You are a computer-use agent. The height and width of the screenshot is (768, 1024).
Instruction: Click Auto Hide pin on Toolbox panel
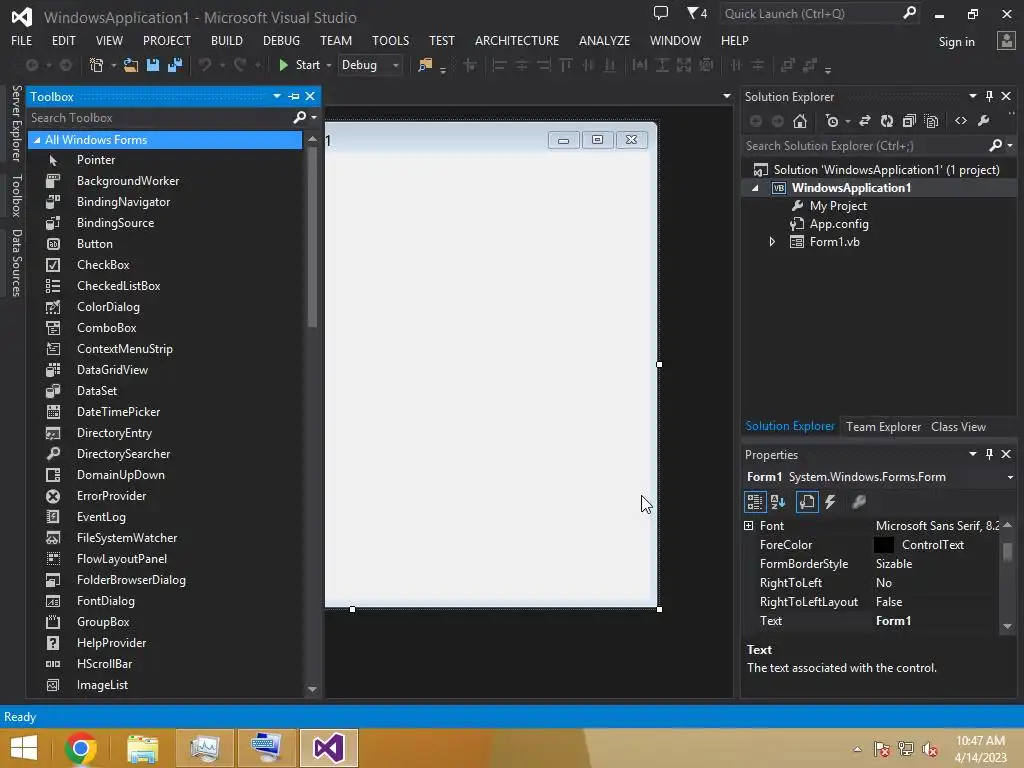(294, 97)
